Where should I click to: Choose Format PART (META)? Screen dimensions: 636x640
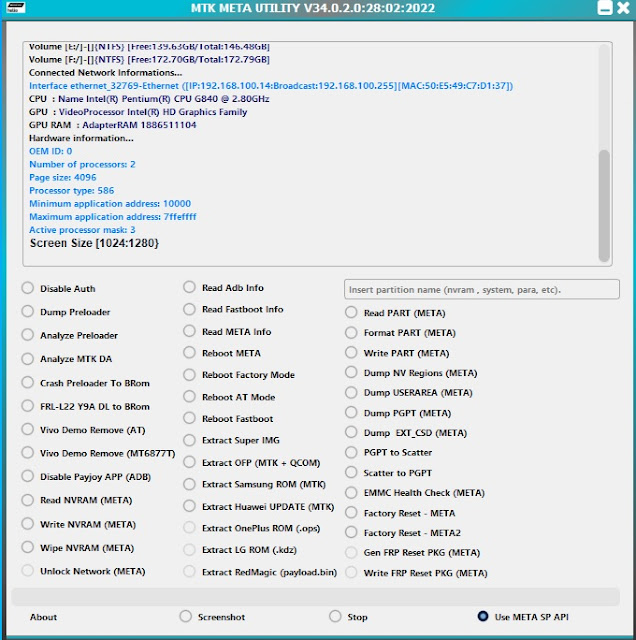[x=351, y=333]
